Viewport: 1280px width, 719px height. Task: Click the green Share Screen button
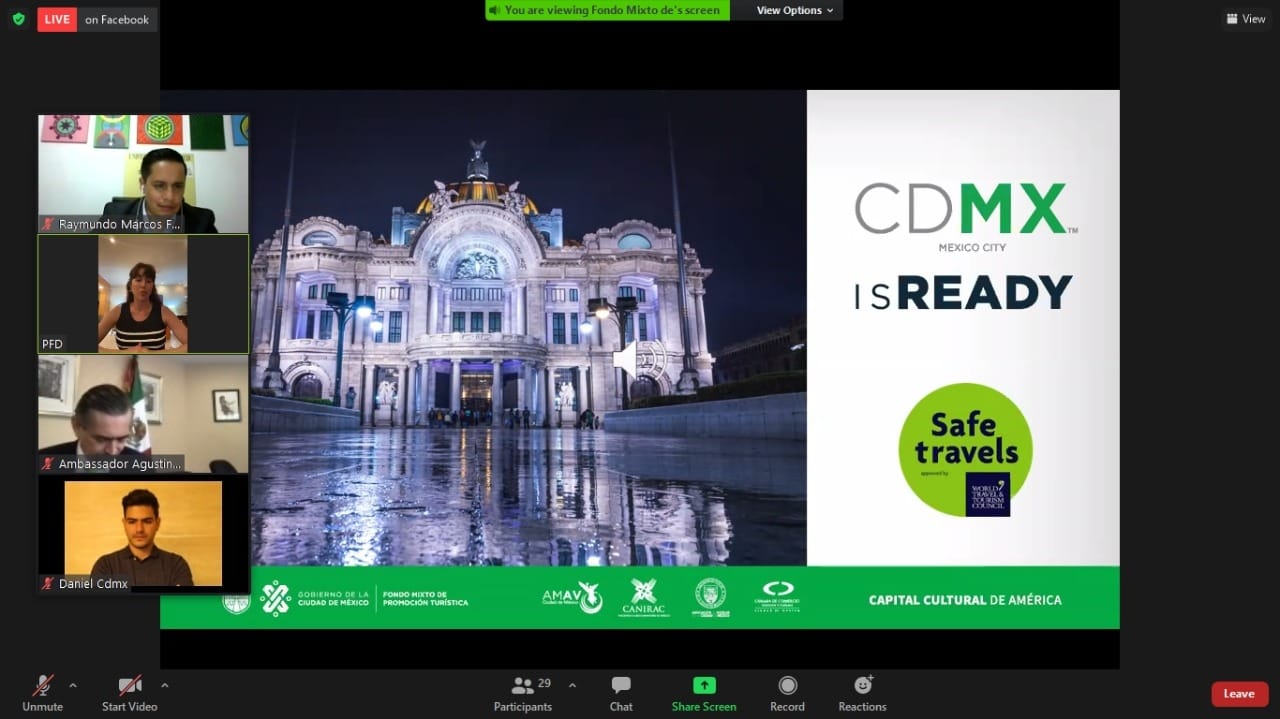(704, 693)
